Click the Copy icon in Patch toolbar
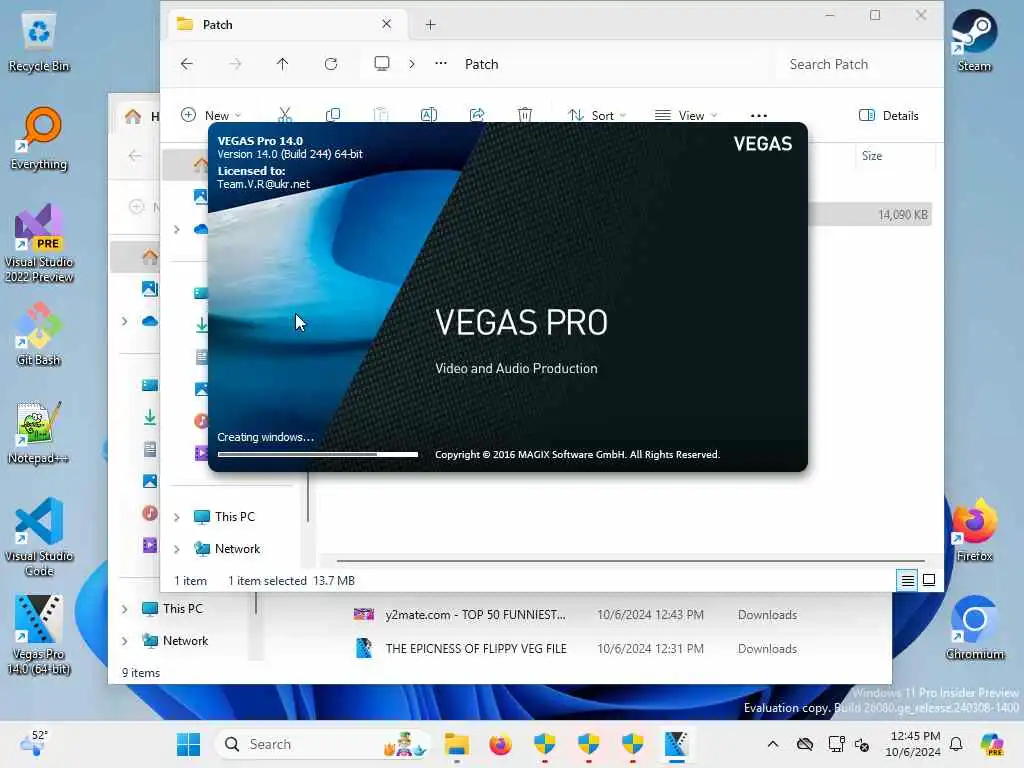Image resolution: width=1024 pixels, height=768 pixels. click(332, 115)
